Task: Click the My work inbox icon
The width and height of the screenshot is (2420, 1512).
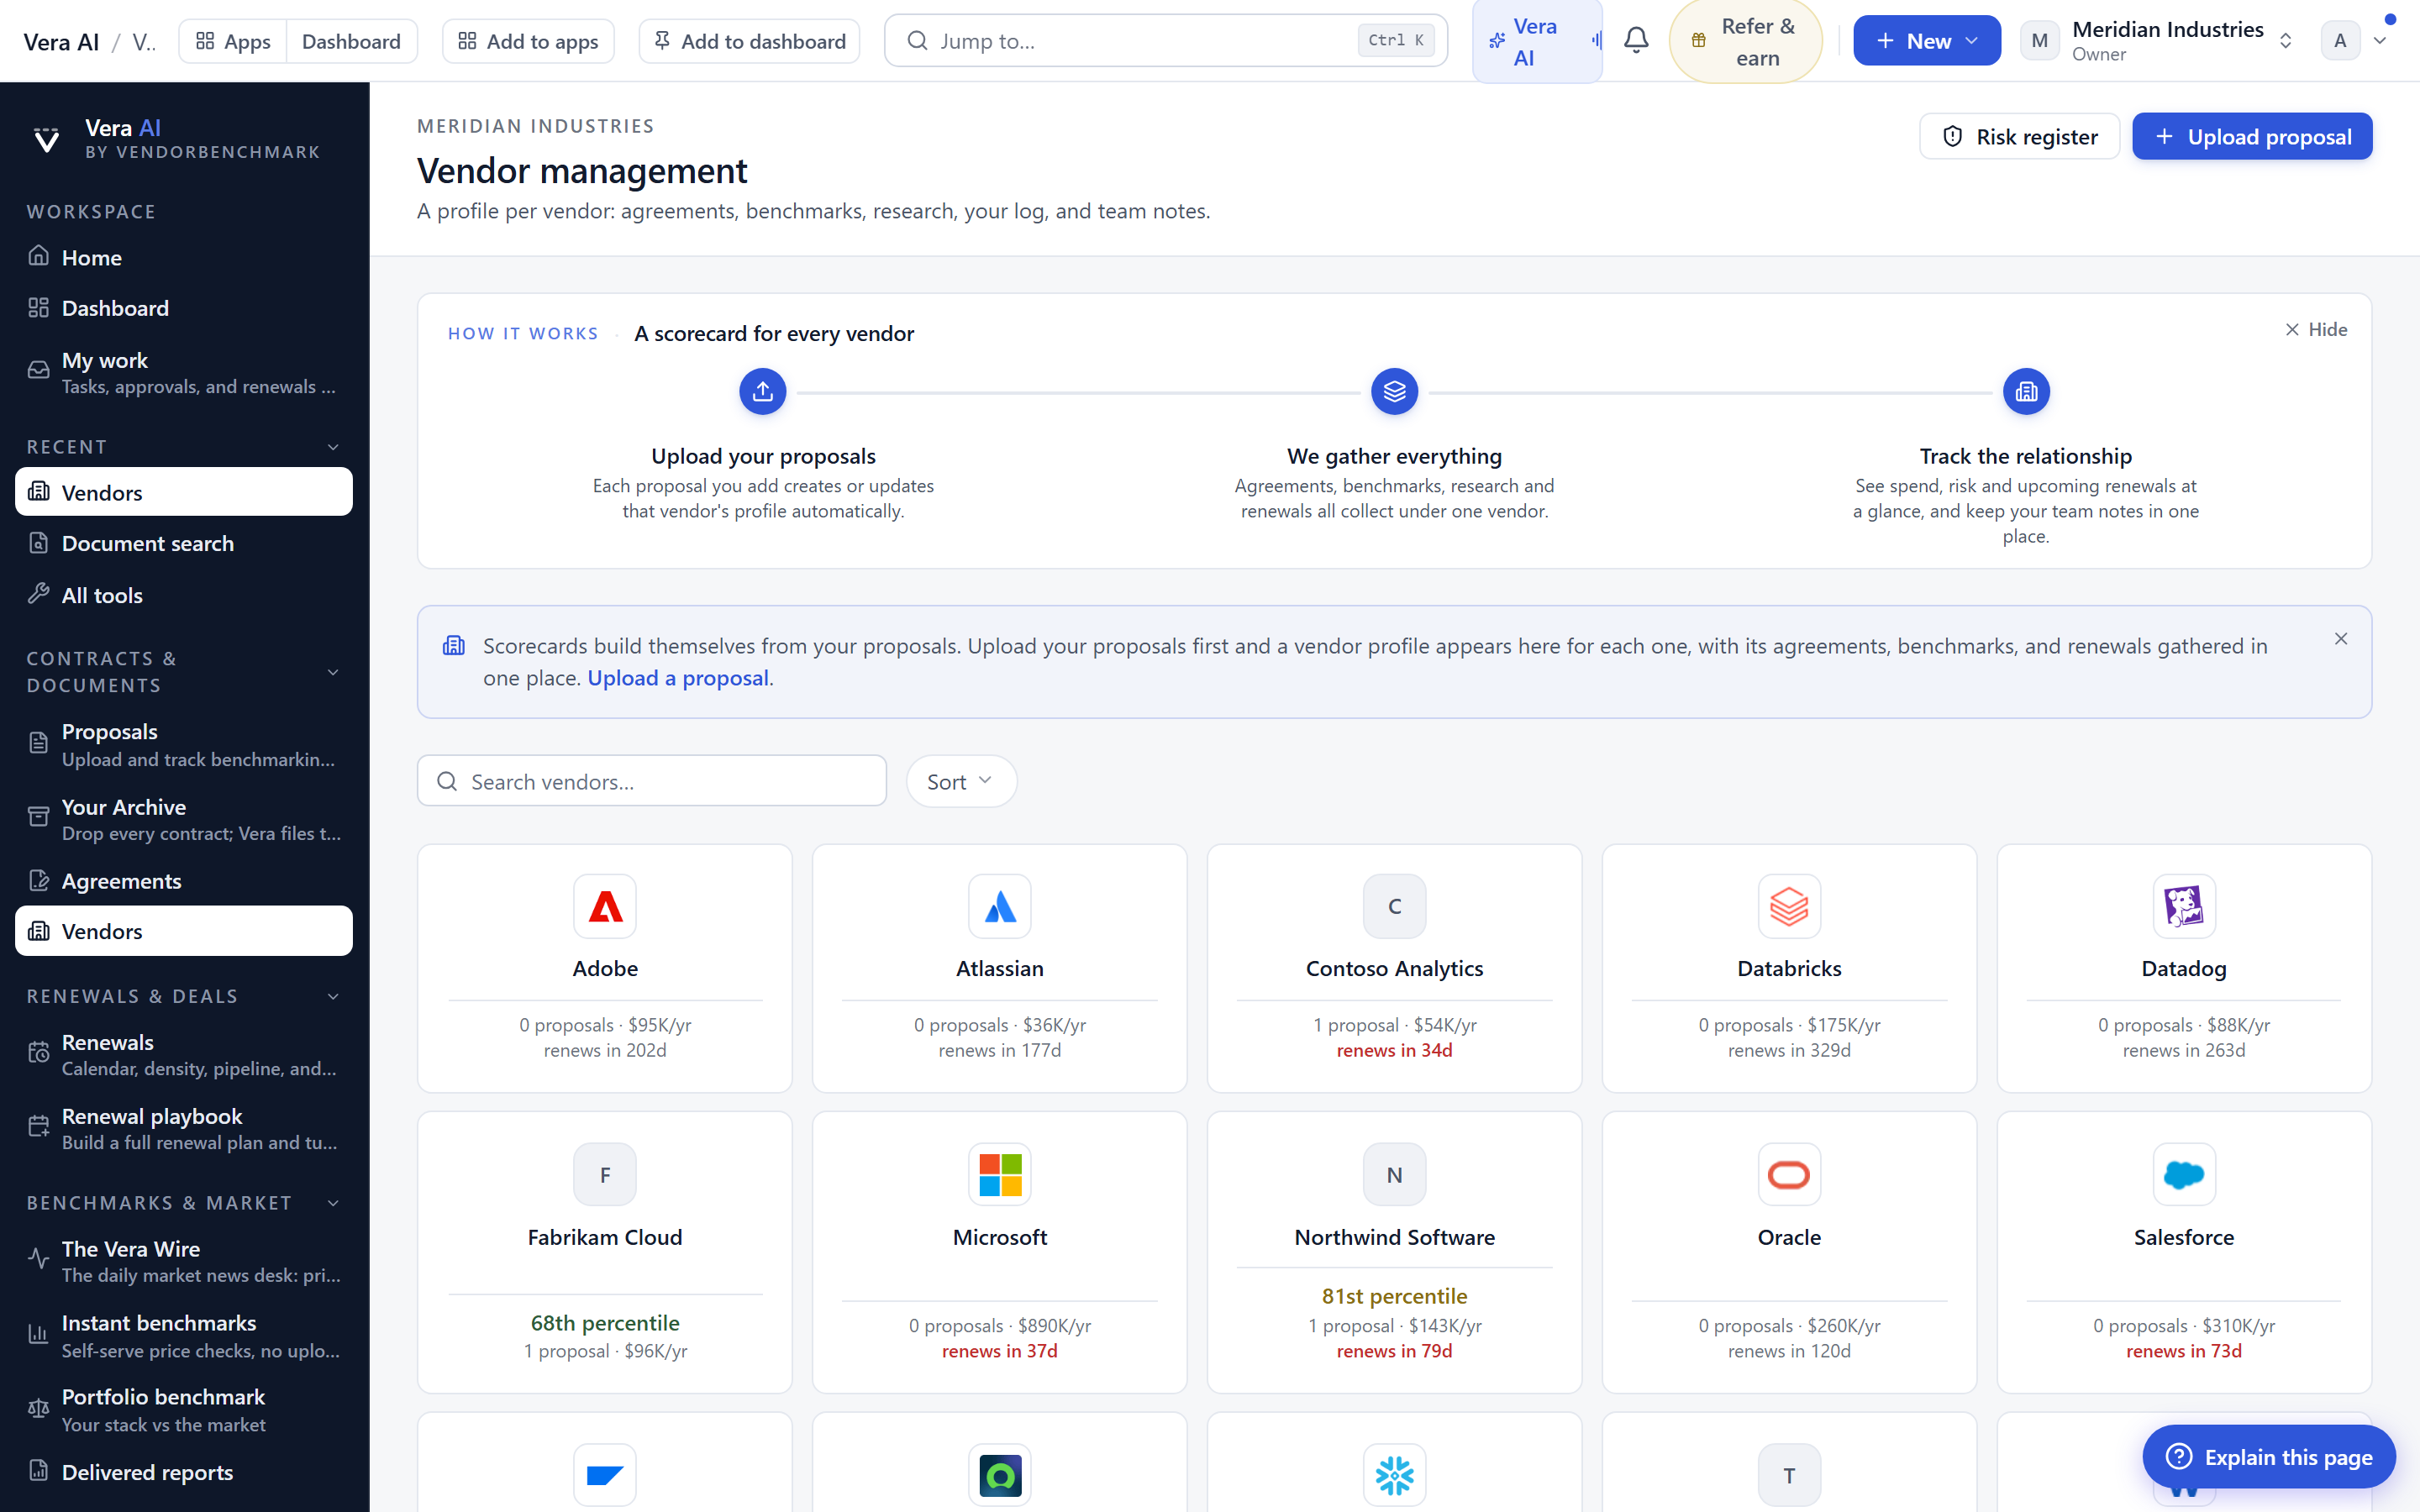Action: 38,370
